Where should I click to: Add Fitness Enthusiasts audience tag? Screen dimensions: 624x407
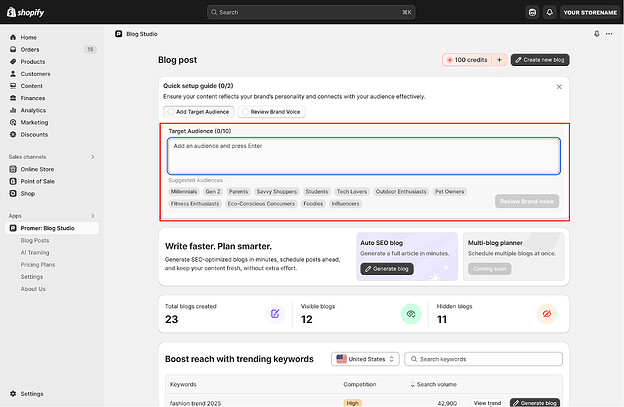[x=195, y=204]
